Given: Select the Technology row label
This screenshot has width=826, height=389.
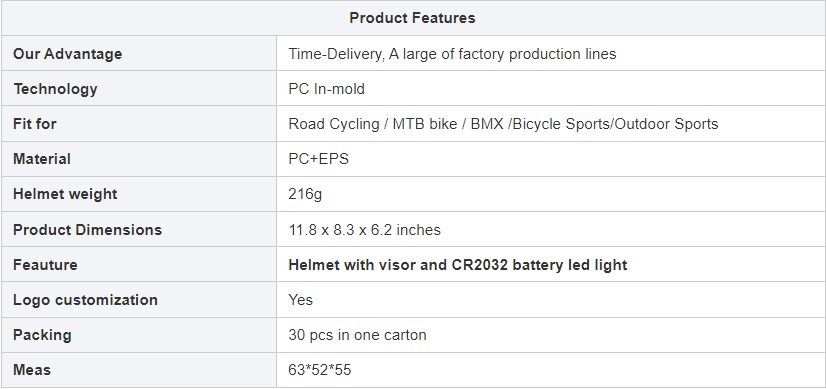Looking at the screenshot, I should tap(55, 89).
